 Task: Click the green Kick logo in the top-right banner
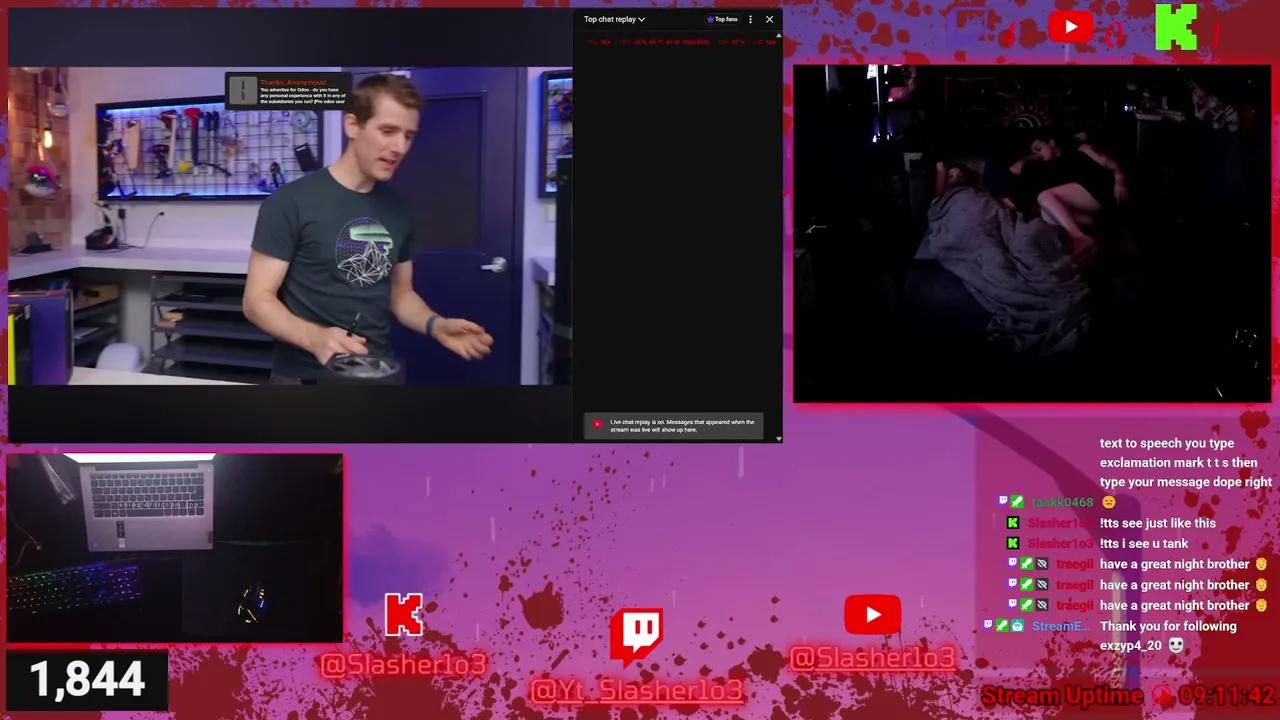1176,27
